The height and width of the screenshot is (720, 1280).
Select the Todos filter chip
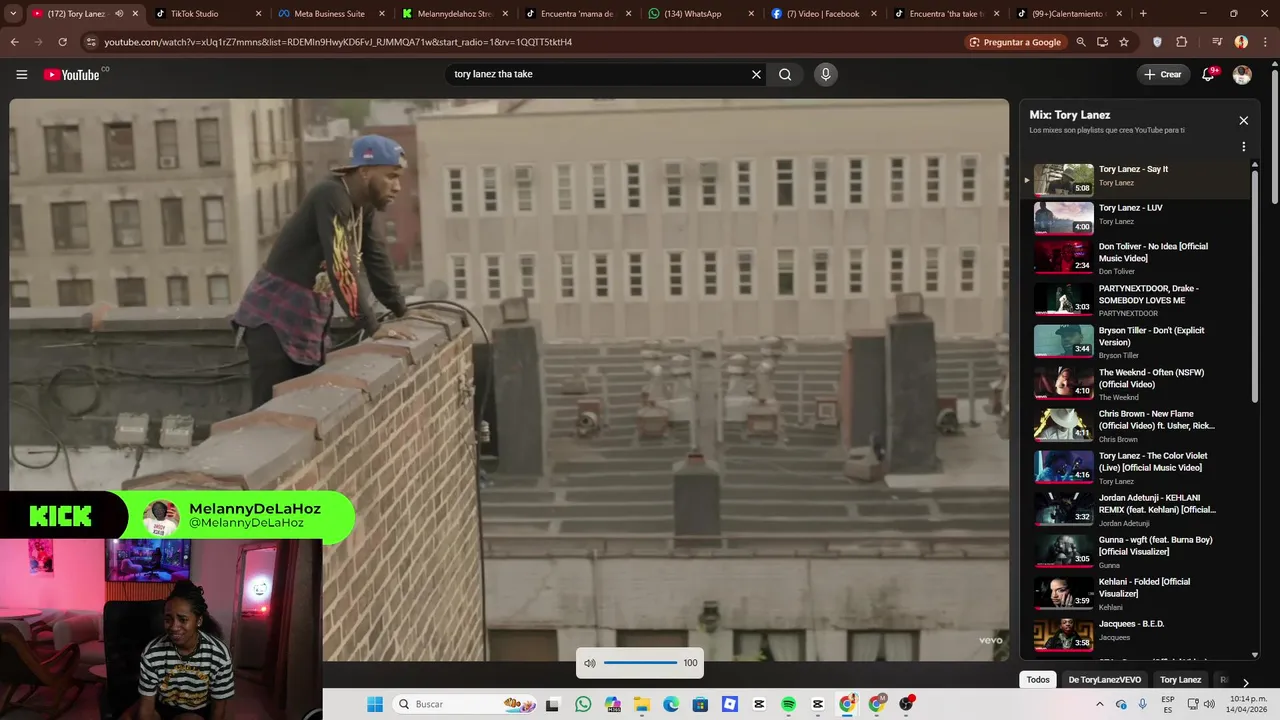coord(1038,680)
